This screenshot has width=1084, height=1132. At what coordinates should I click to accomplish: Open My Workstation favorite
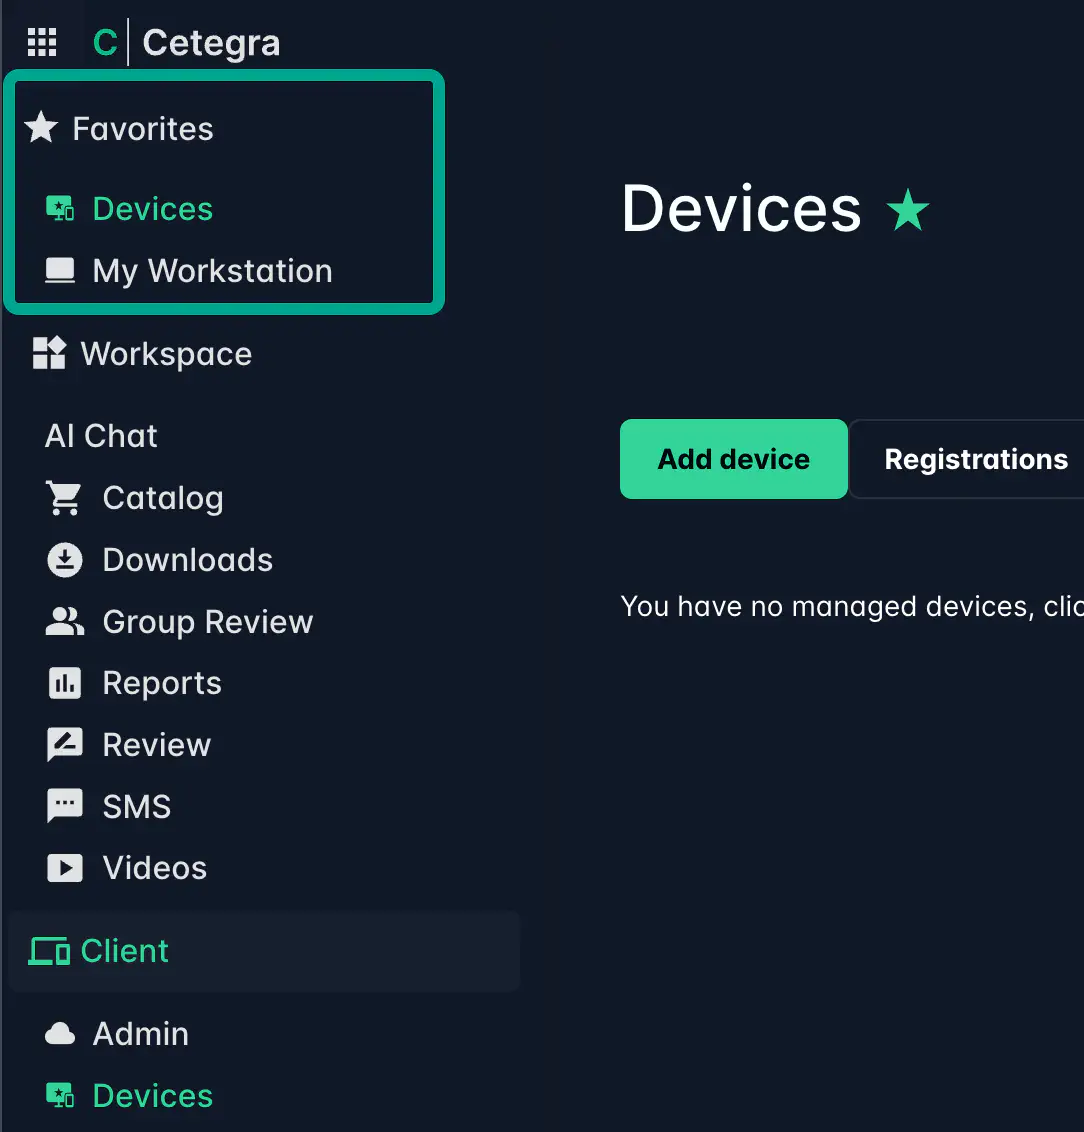[x=212, y=271]
